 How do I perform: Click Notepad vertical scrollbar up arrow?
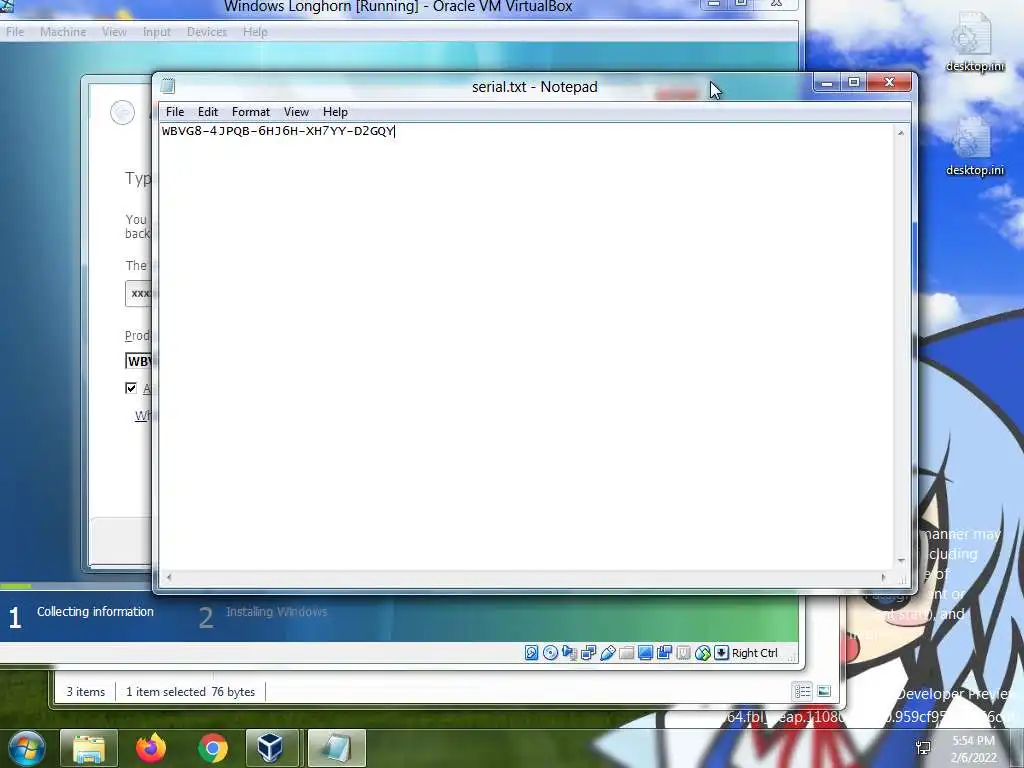coord(901,133)
